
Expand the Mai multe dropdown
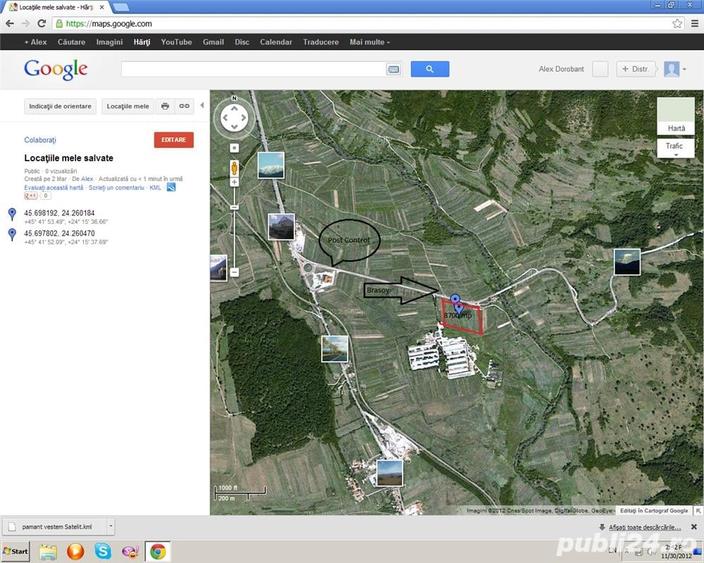[370, 42]
